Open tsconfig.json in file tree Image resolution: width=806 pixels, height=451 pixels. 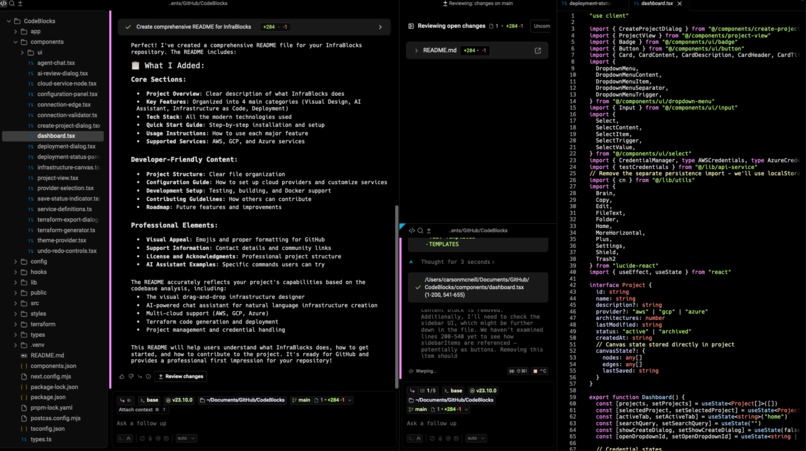(x=47, y=428)
